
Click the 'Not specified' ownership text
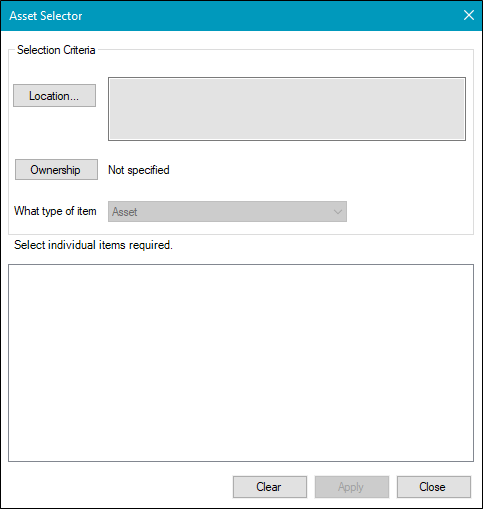coord(139,170)
